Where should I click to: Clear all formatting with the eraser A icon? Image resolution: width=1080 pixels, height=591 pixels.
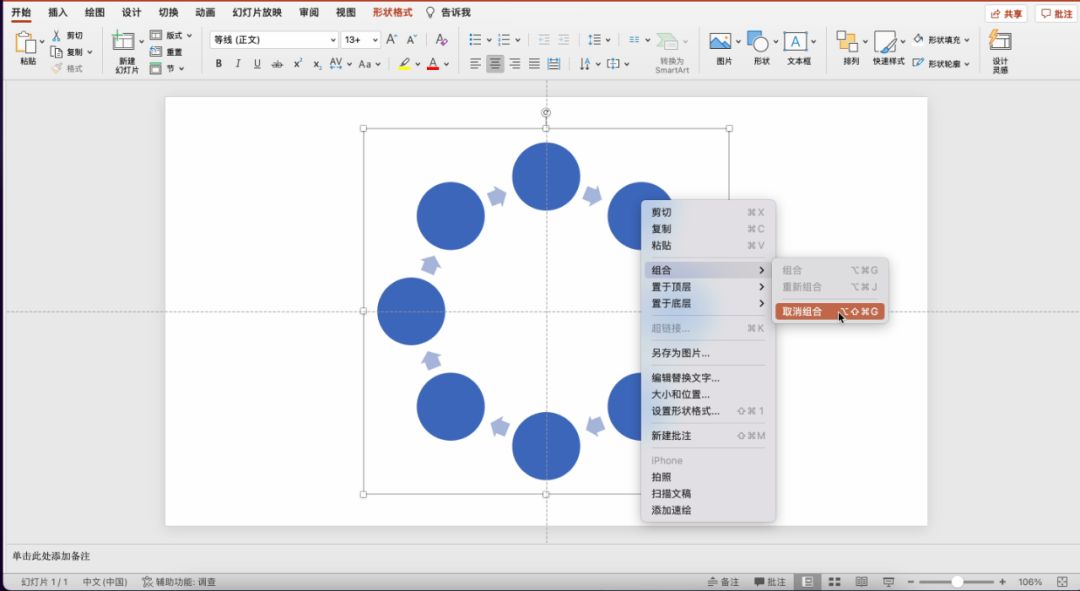point(442,40)
